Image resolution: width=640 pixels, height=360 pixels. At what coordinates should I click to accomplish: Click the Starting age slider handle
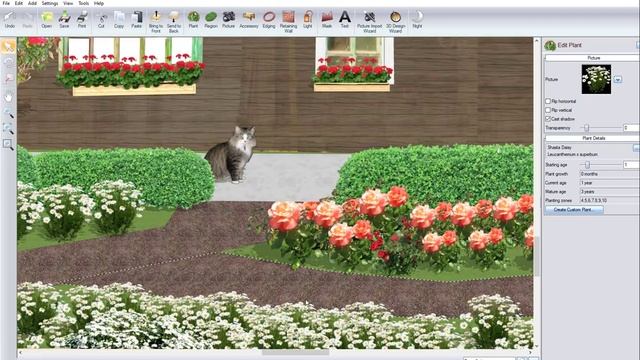(x=587, y=165)
